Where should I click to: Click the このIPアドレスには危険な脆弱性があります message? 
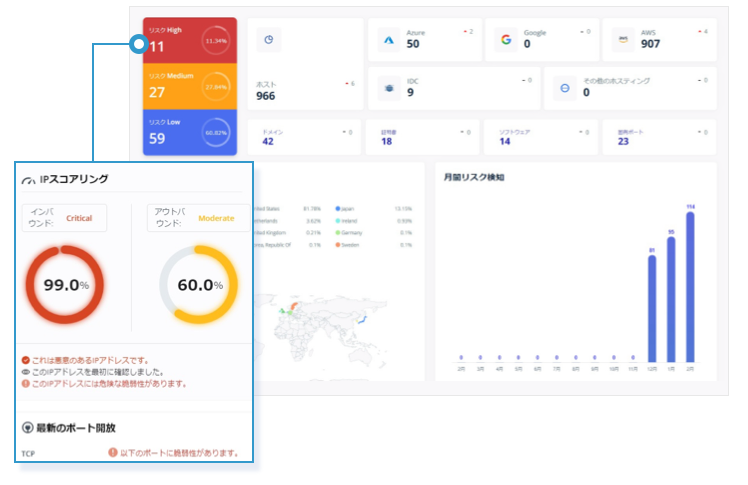tap(109, 383)
